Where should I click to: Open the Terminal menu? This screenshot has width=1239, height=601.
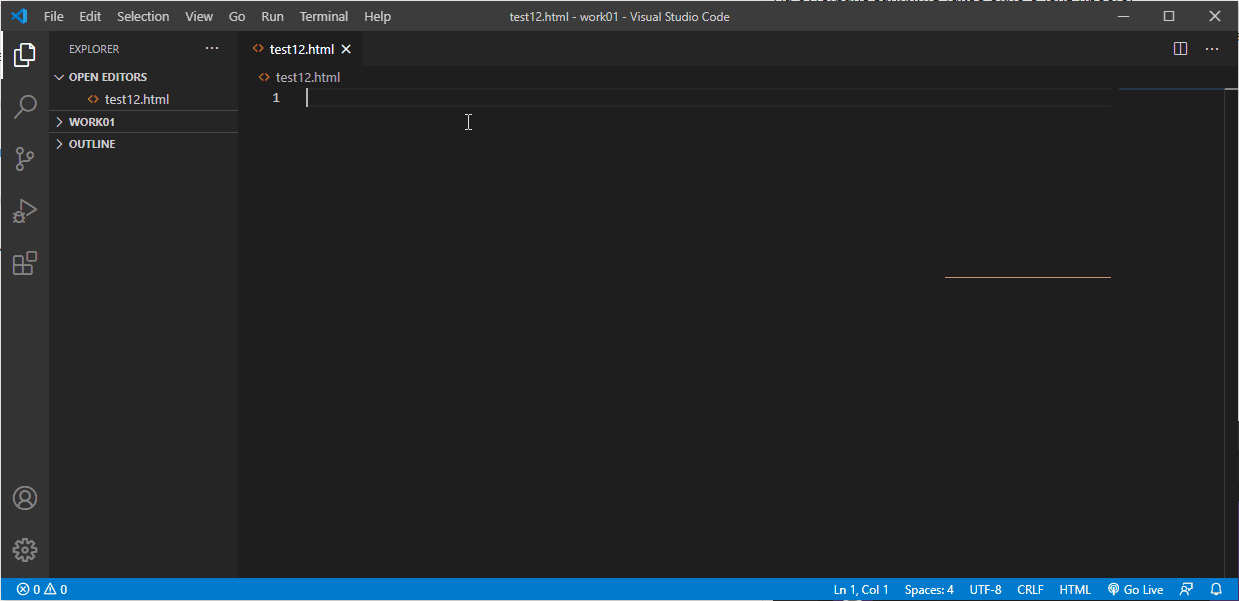(x=324, y=17)
